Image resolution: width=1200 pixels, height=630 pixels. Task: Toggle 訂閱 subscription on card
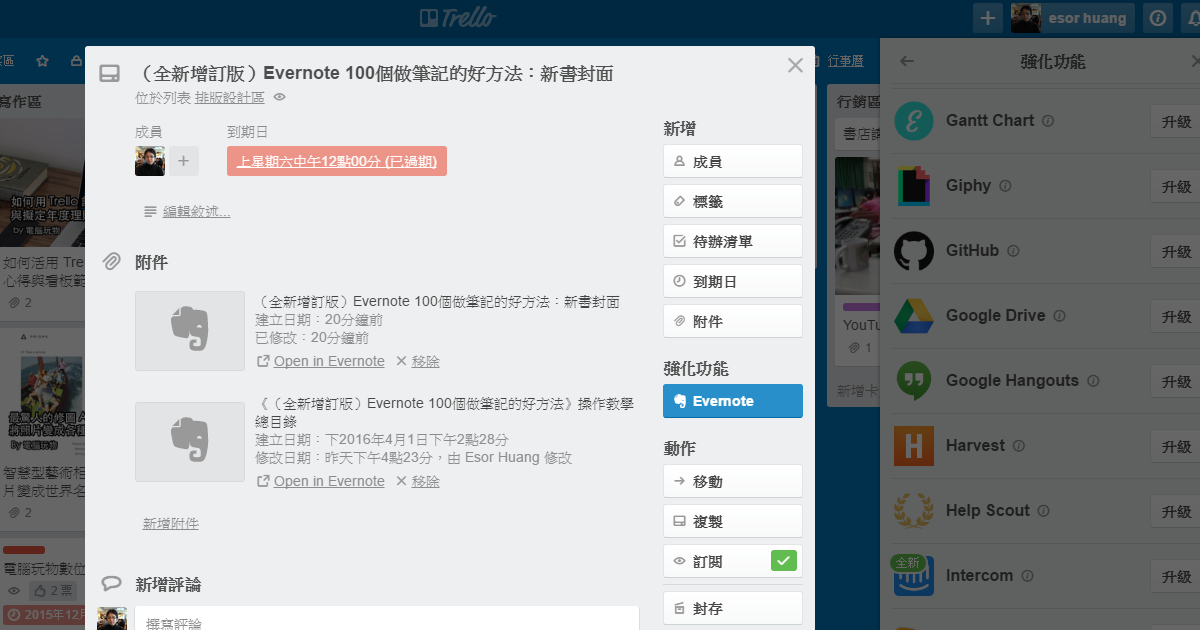pyautogui.click(x=733, y=561)
